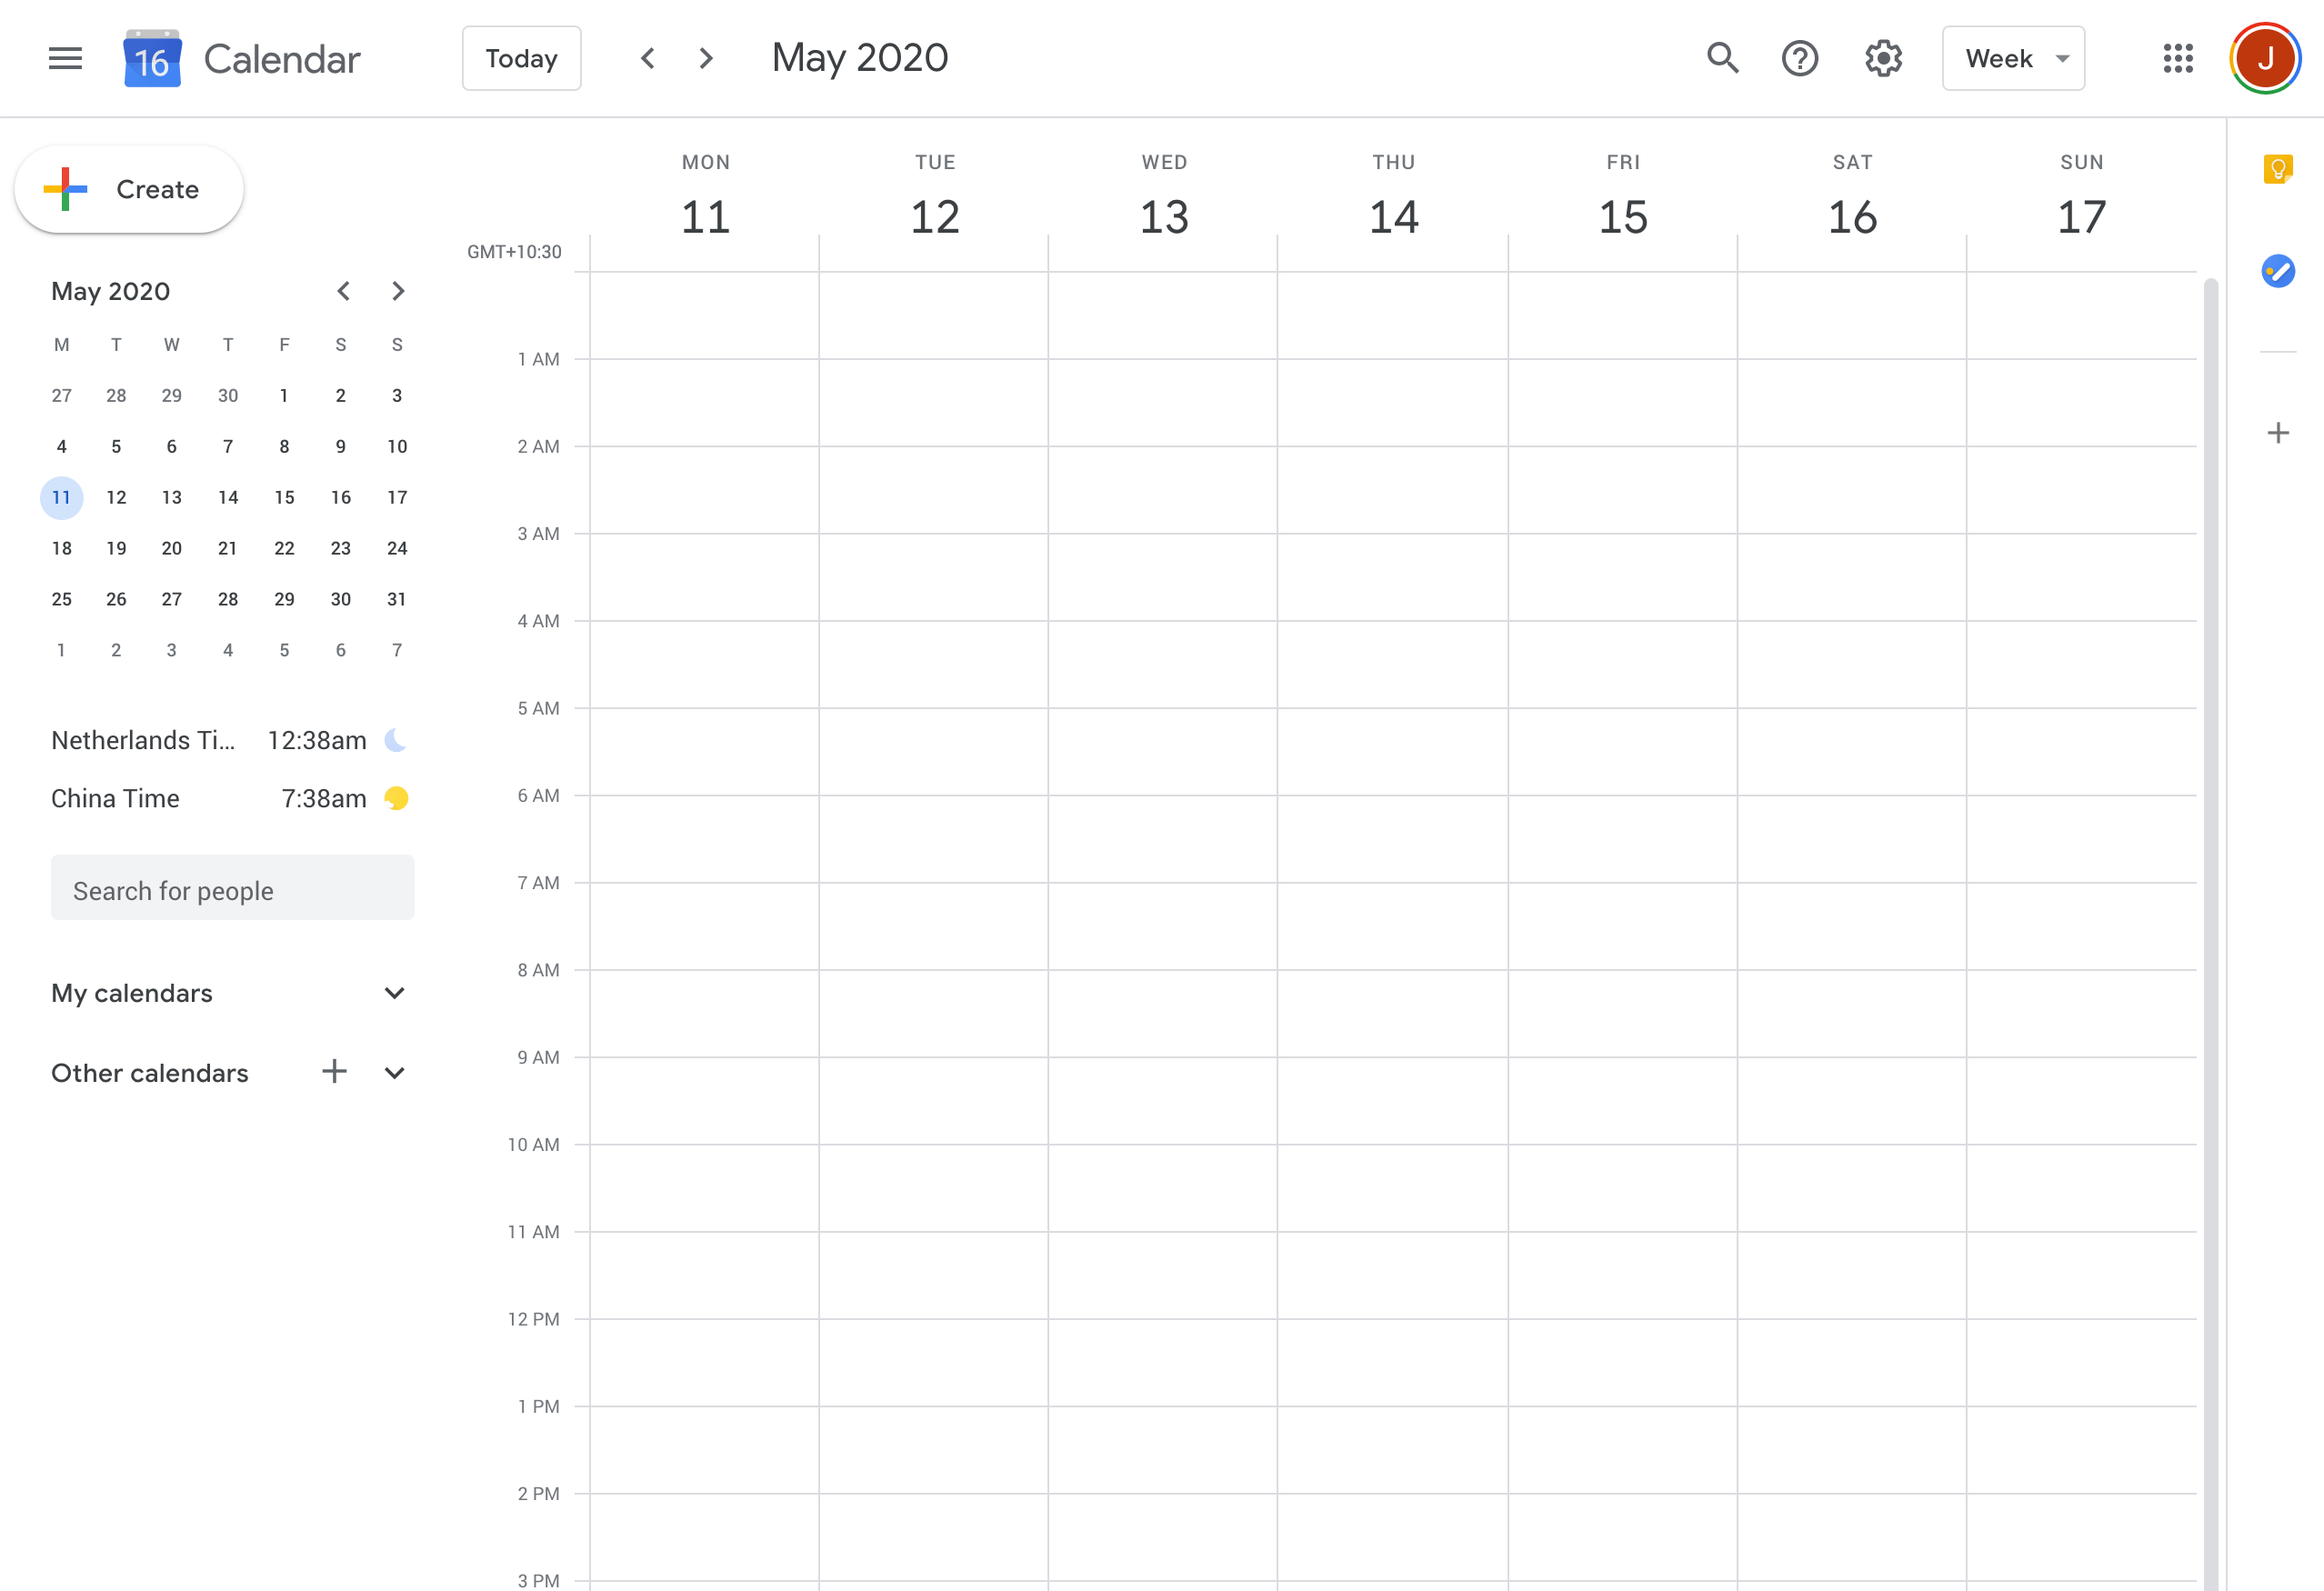Viewport: 2324px width, 1591px height.
Task: Click the GMT+10:30 timezone label
Action: pyautogui.click(x=514, y=252)
